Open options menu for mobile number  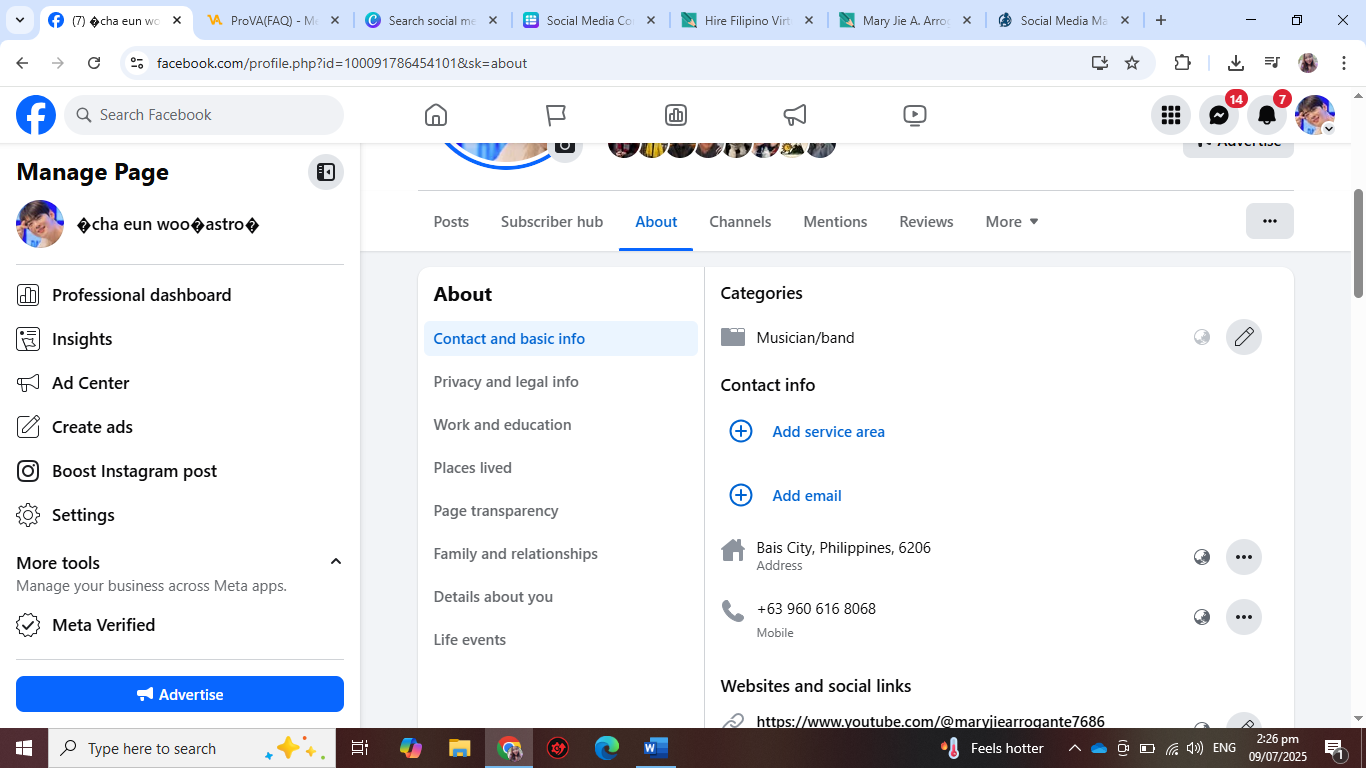click(1244, 617)
